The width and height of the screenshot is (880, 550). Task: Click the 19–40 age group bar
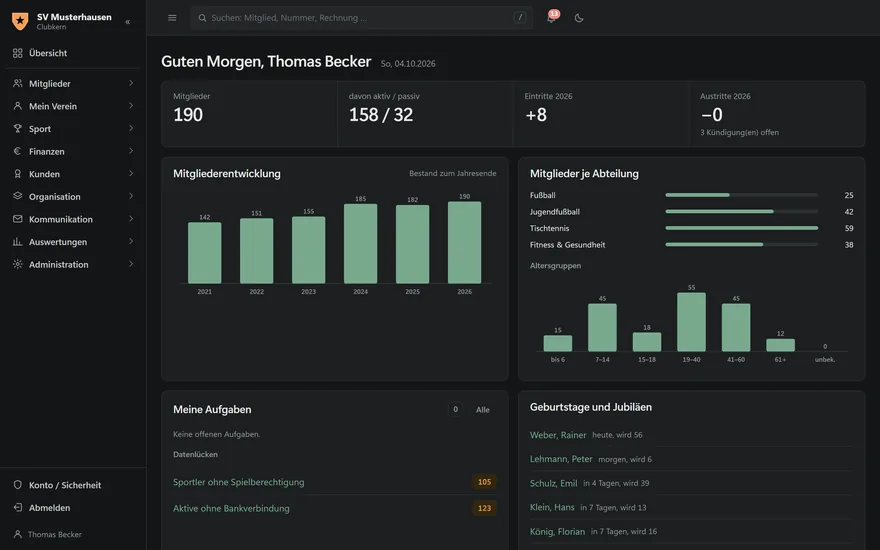point(691,322)
